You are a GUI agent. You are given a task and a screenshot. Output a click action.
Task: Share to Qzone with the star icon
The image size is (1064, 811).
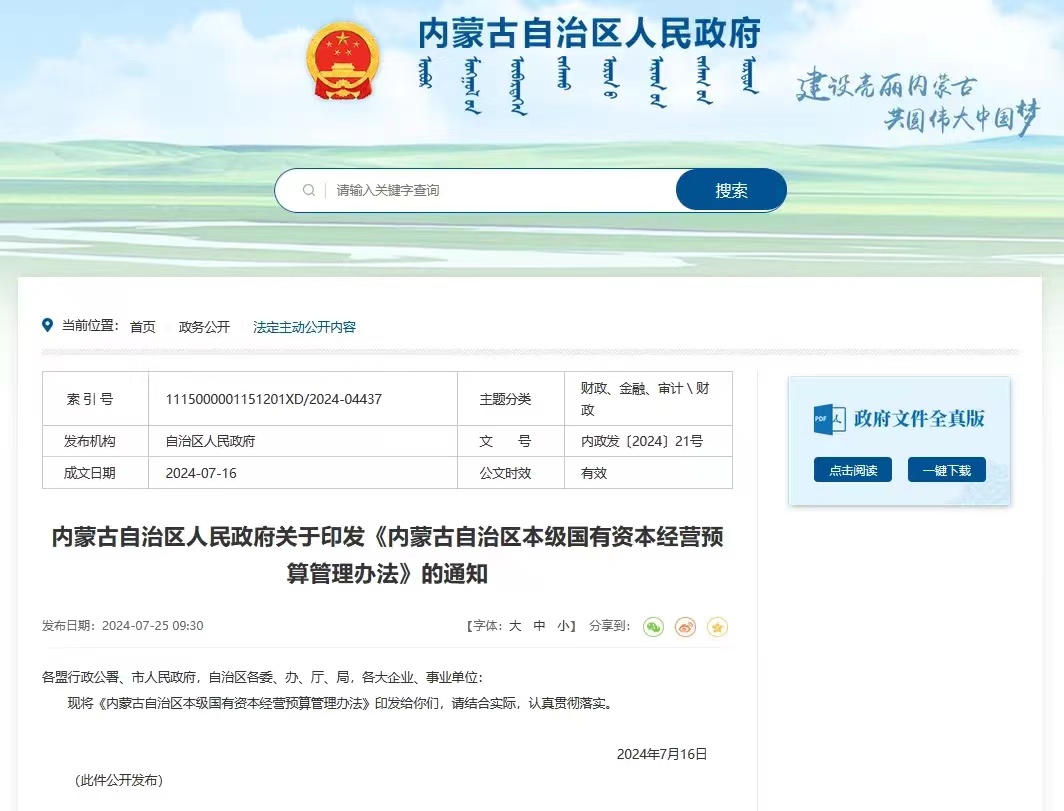pyautogui.click(x=717, y=626)
